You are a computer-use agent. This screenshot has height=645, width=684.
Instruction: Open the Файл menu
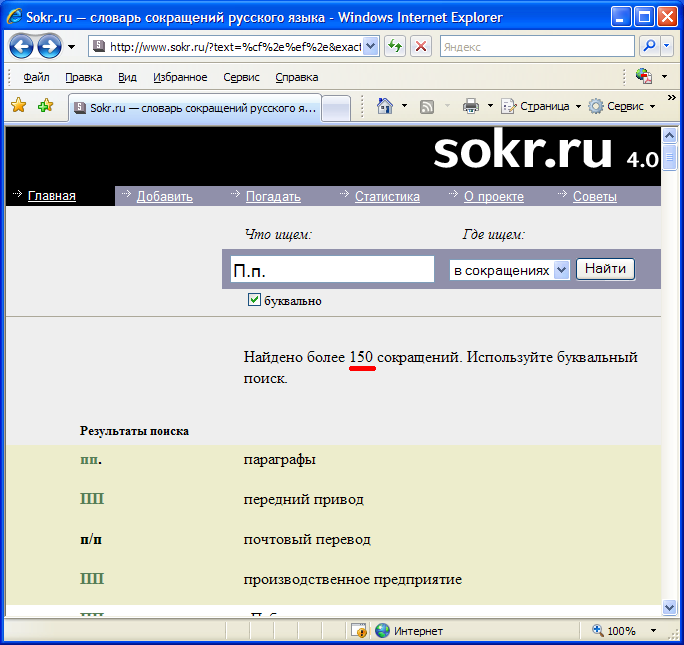pos(36,77)
